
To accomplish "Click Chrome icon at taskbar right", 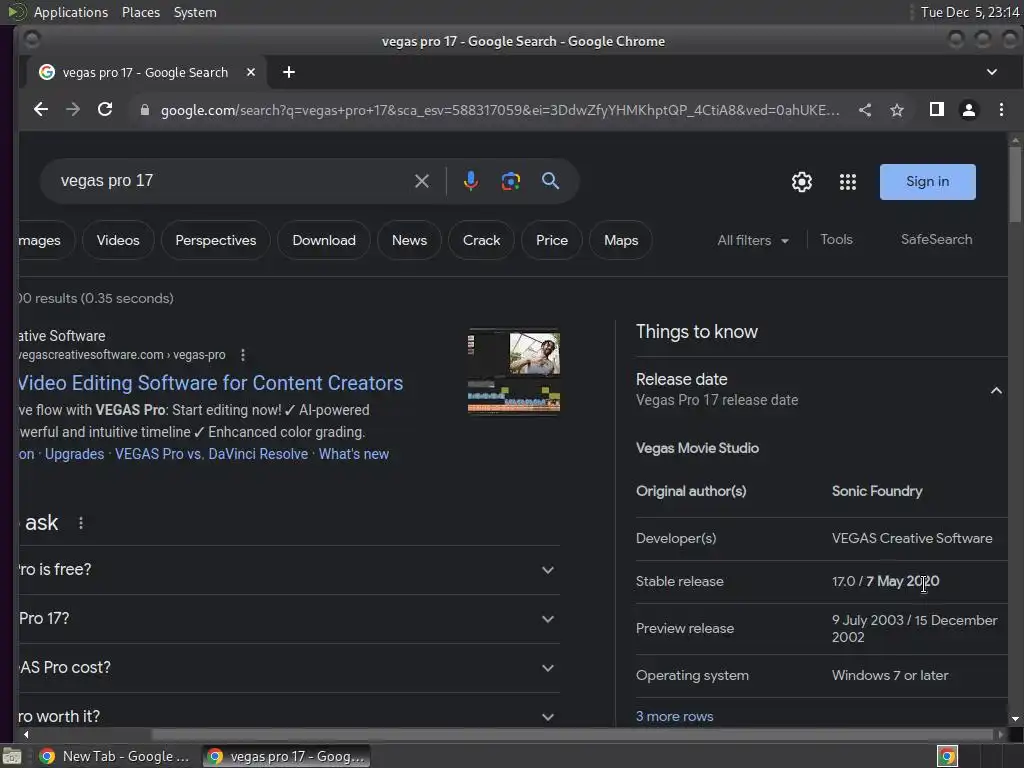I will tap(947, 756).
